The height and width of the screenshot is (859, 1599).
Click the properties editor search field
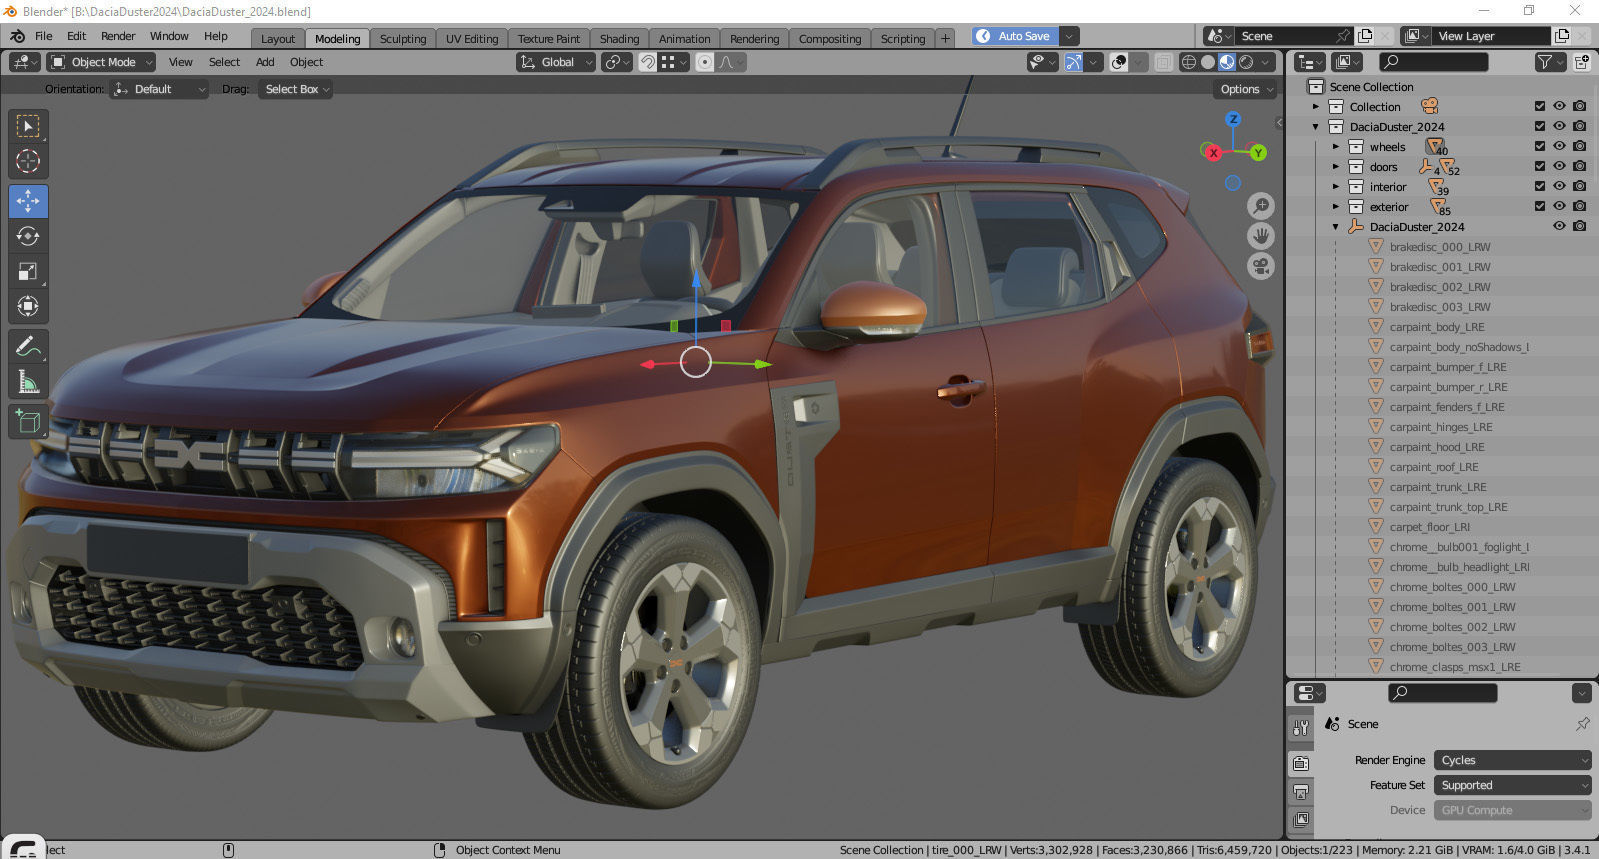click(1443, 693)
